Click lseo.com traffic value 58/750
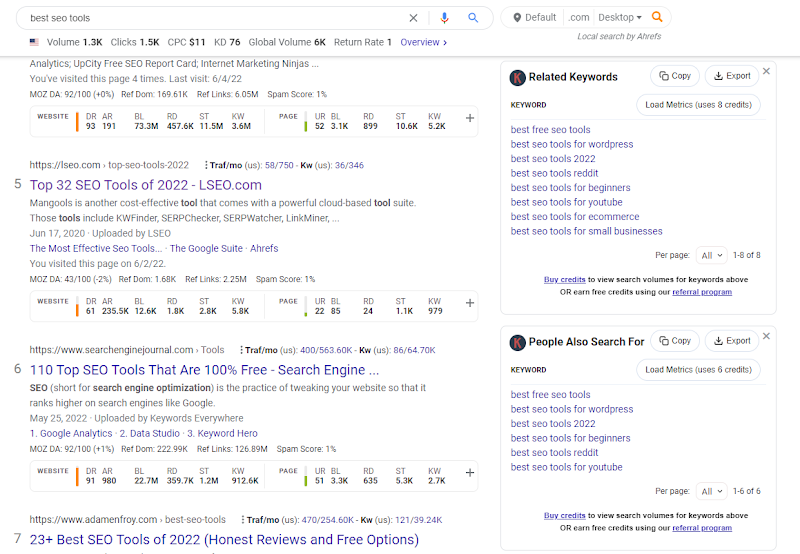The image size is (800, 554). [x=279, y=165]
